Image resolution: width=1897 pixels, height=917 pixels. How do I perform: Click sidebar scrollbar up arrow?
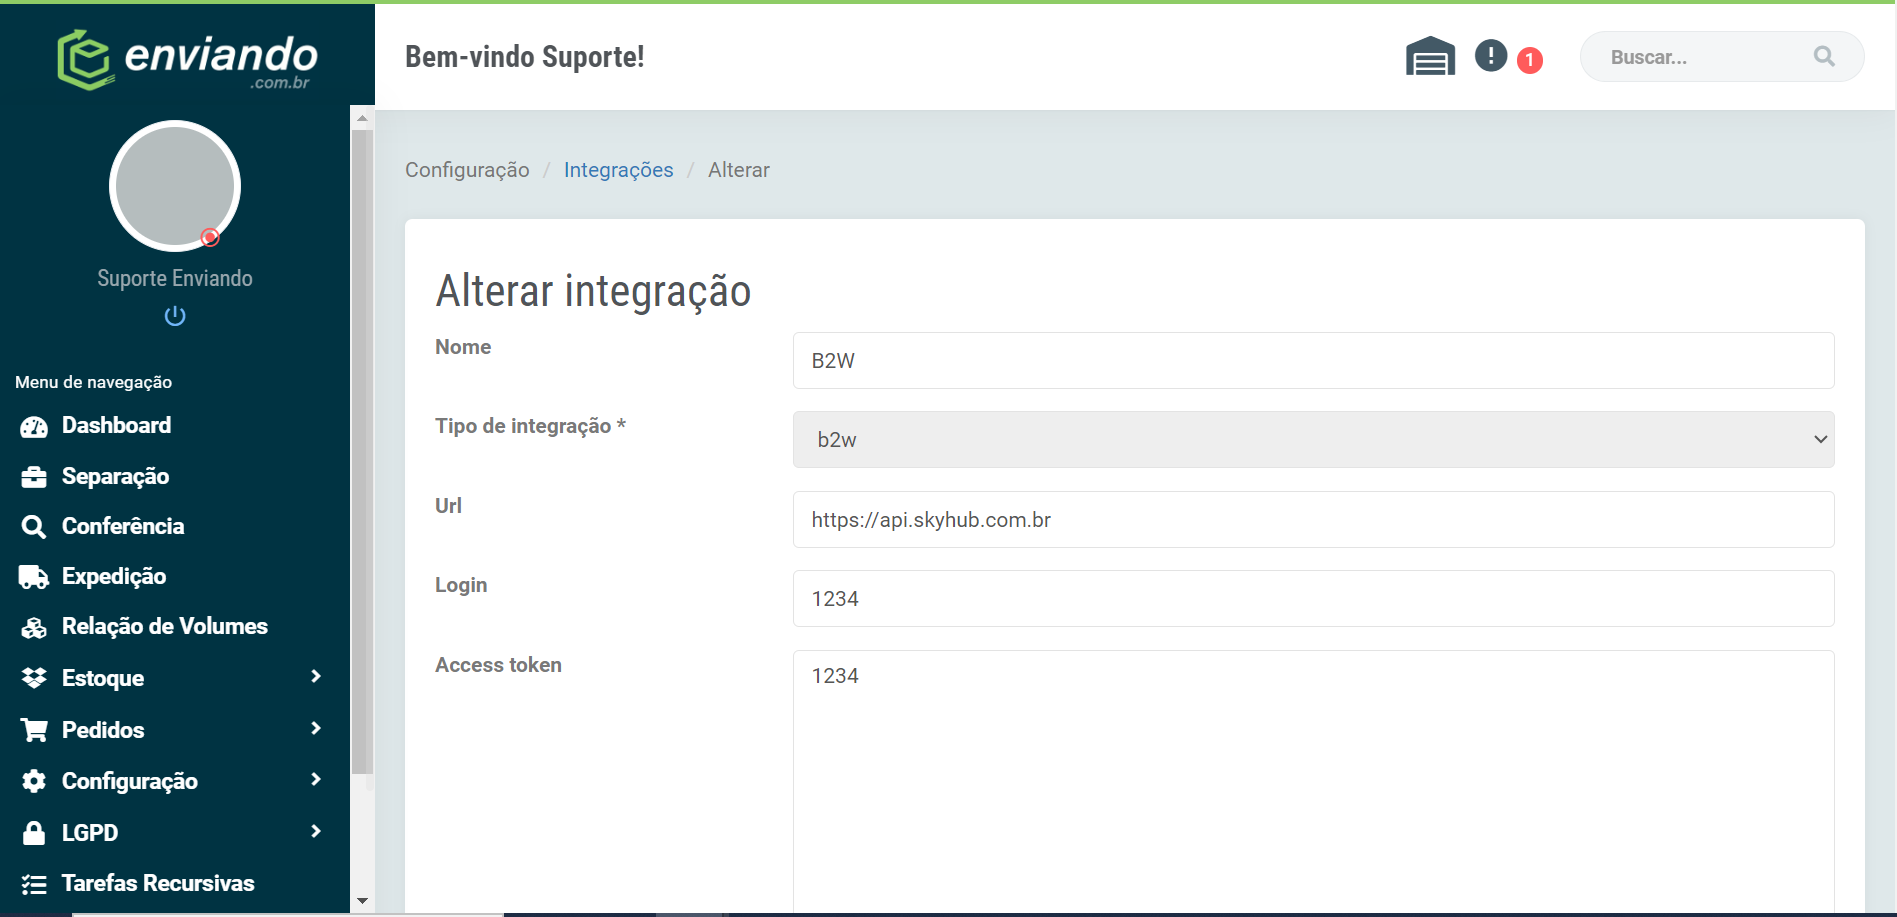click(362, 118)
